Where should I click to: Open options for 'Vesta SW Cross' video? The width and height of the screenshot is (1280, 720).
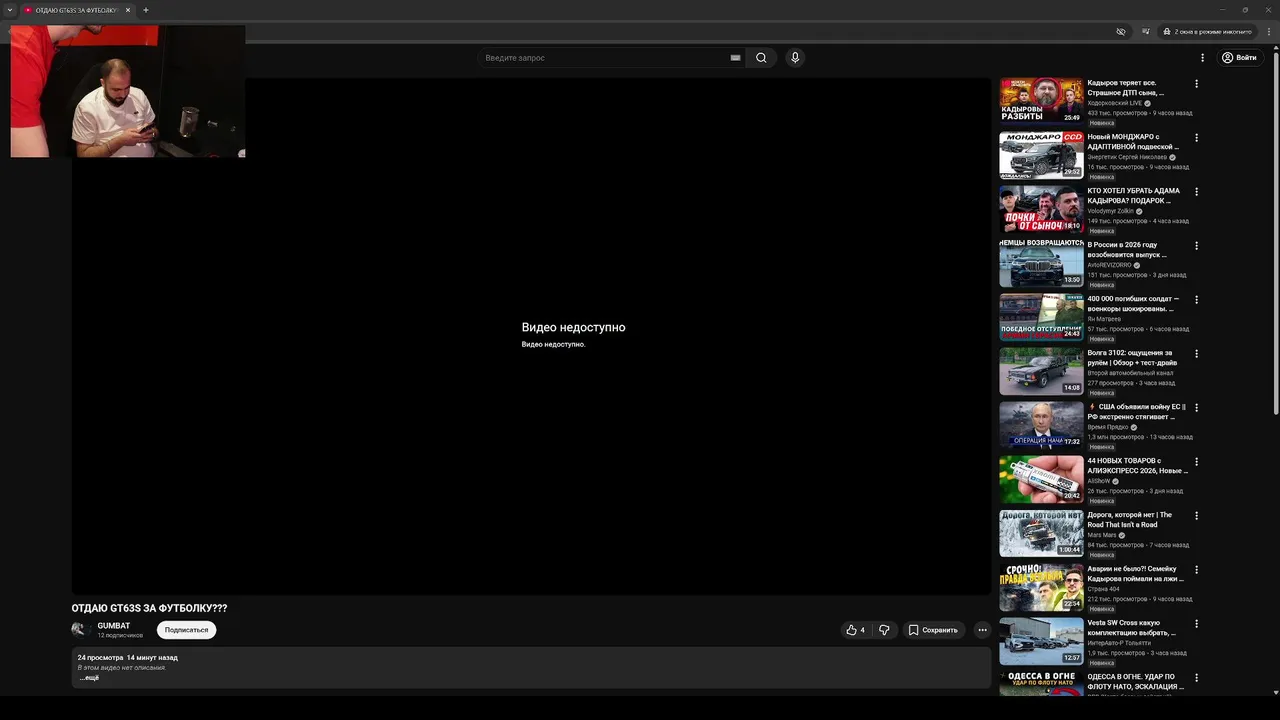click(1196, 624)
